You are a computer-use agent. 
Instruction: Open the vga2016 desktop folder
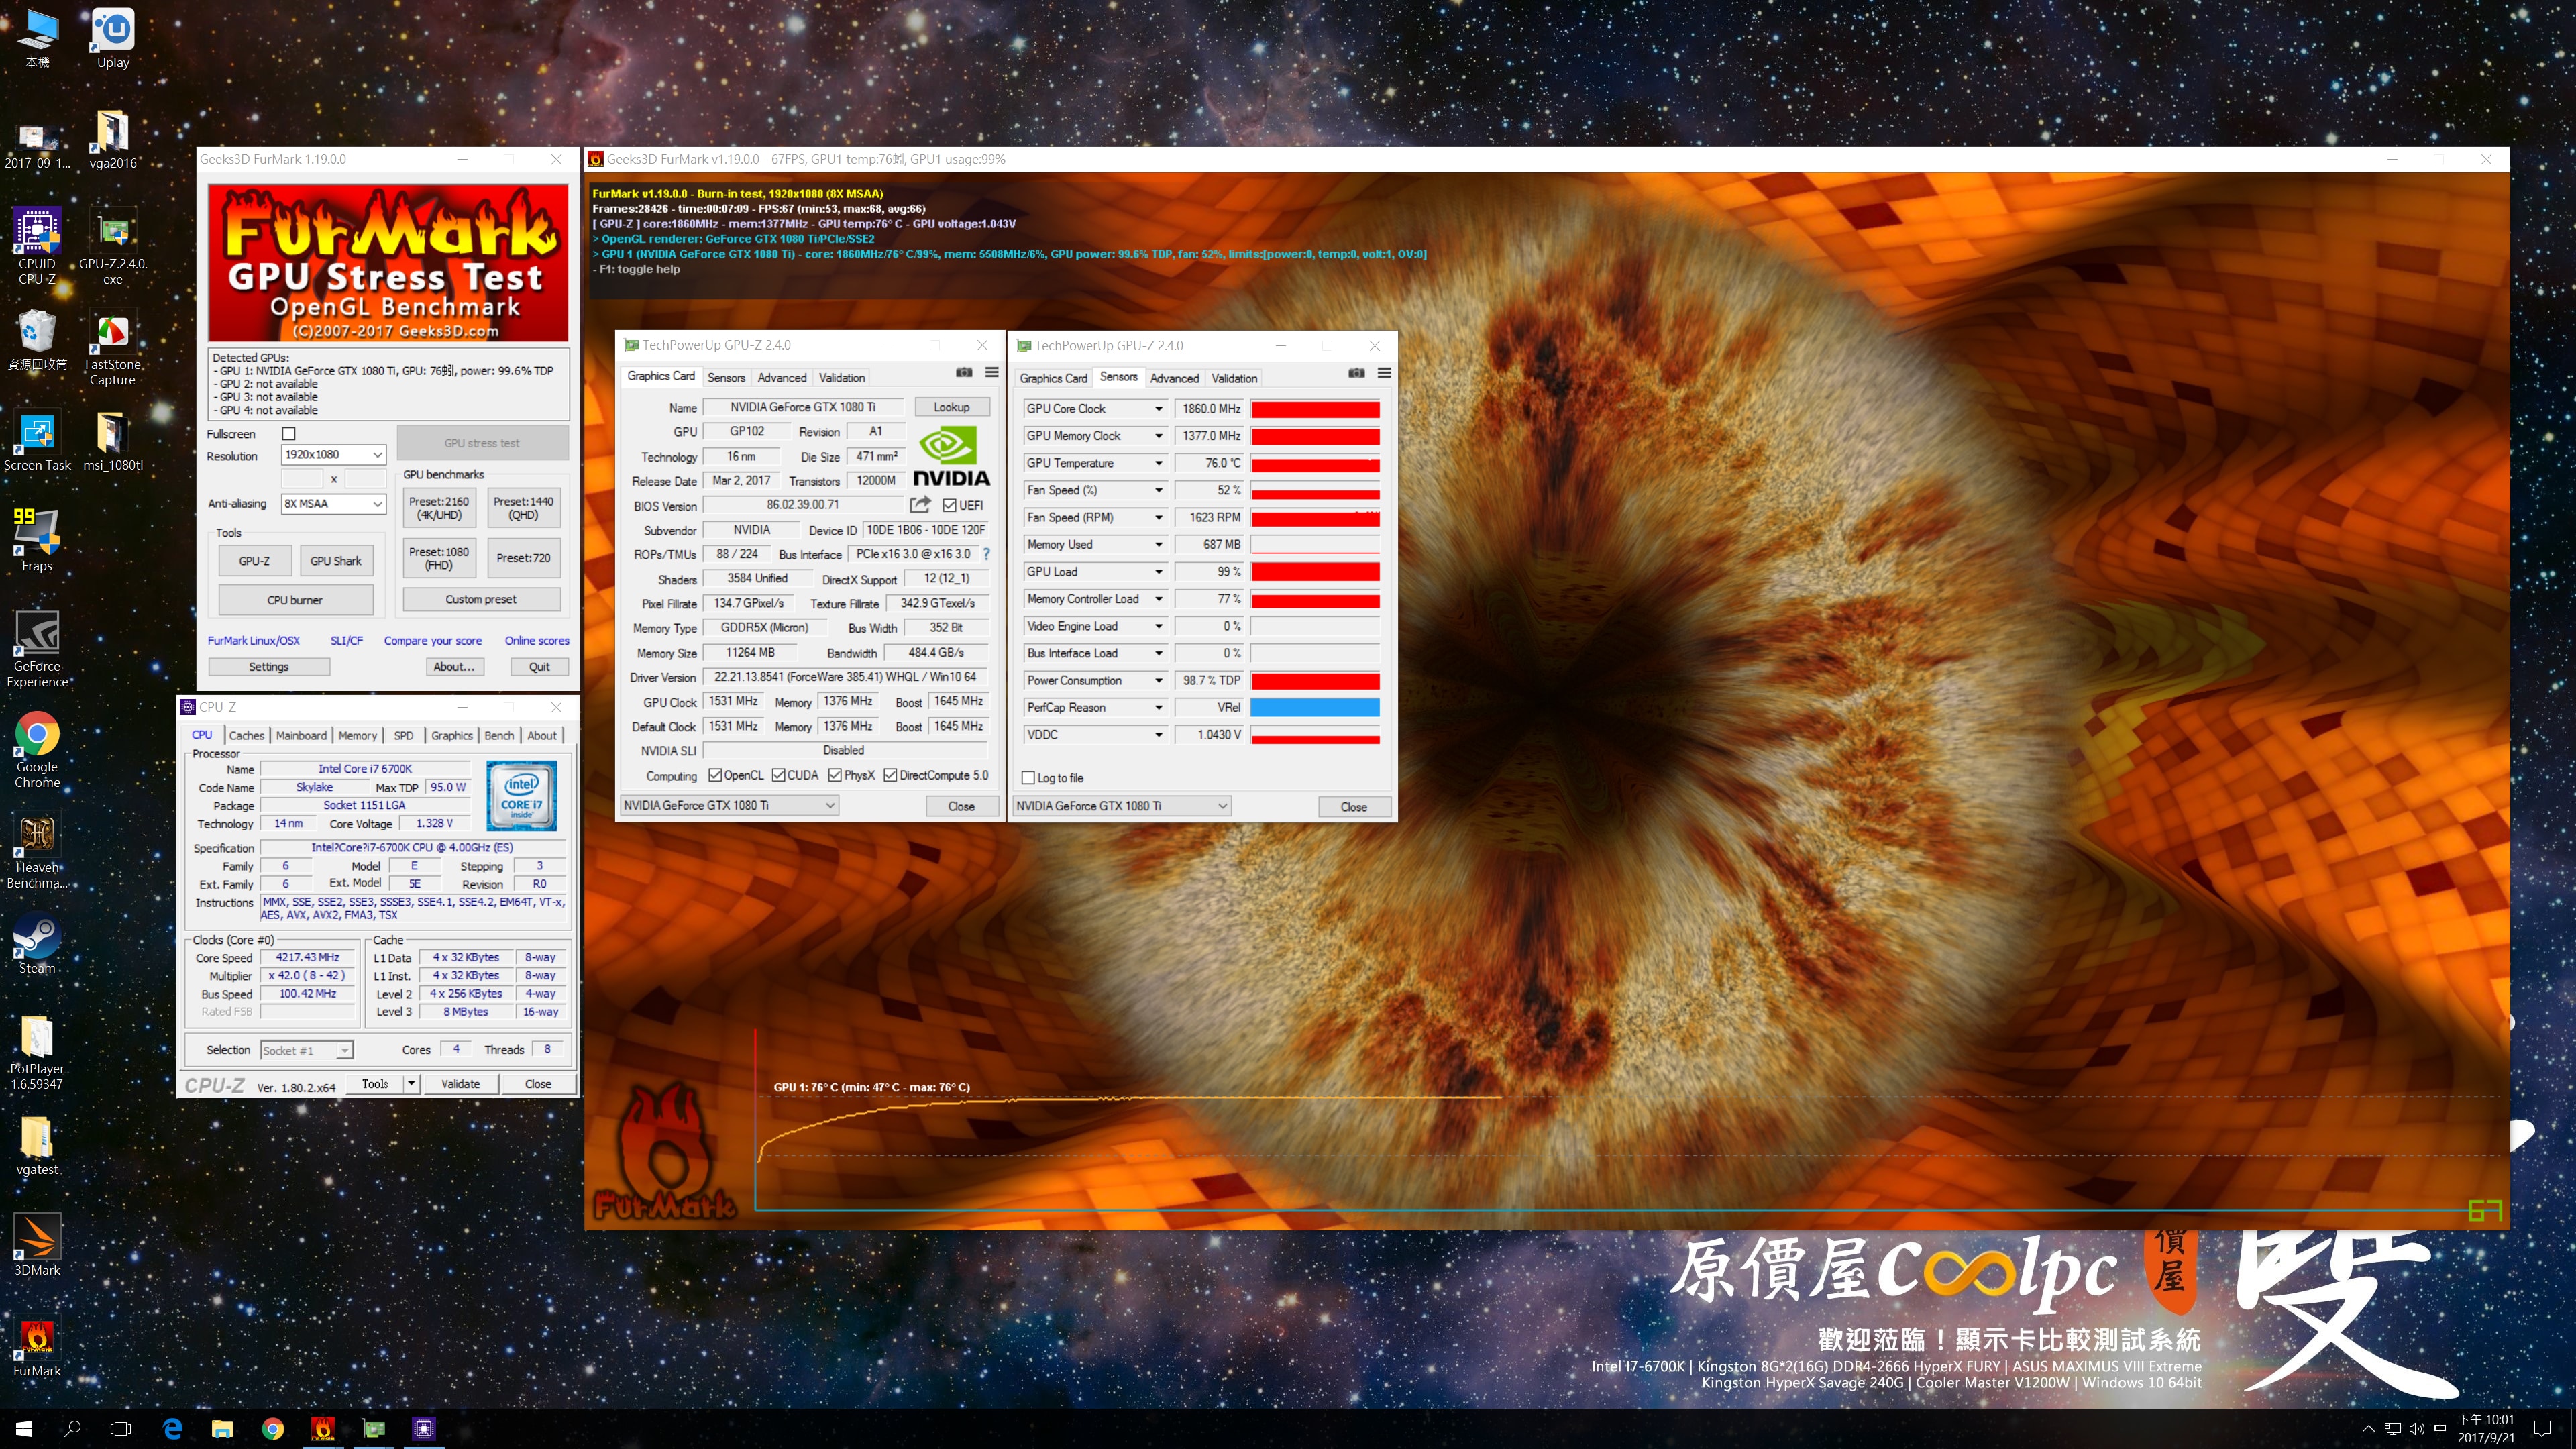tap(113, 139)
